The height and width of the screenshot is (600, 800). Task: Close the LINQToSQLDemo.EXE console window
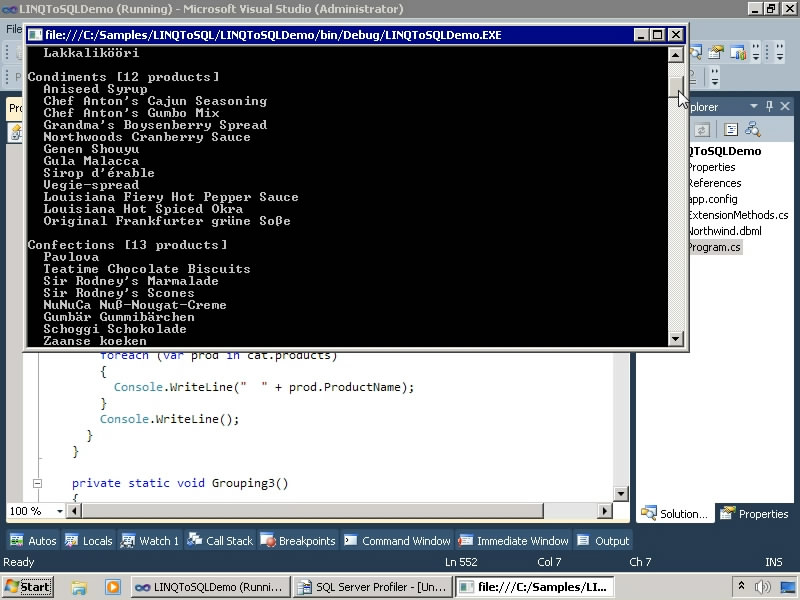point(676,35)
